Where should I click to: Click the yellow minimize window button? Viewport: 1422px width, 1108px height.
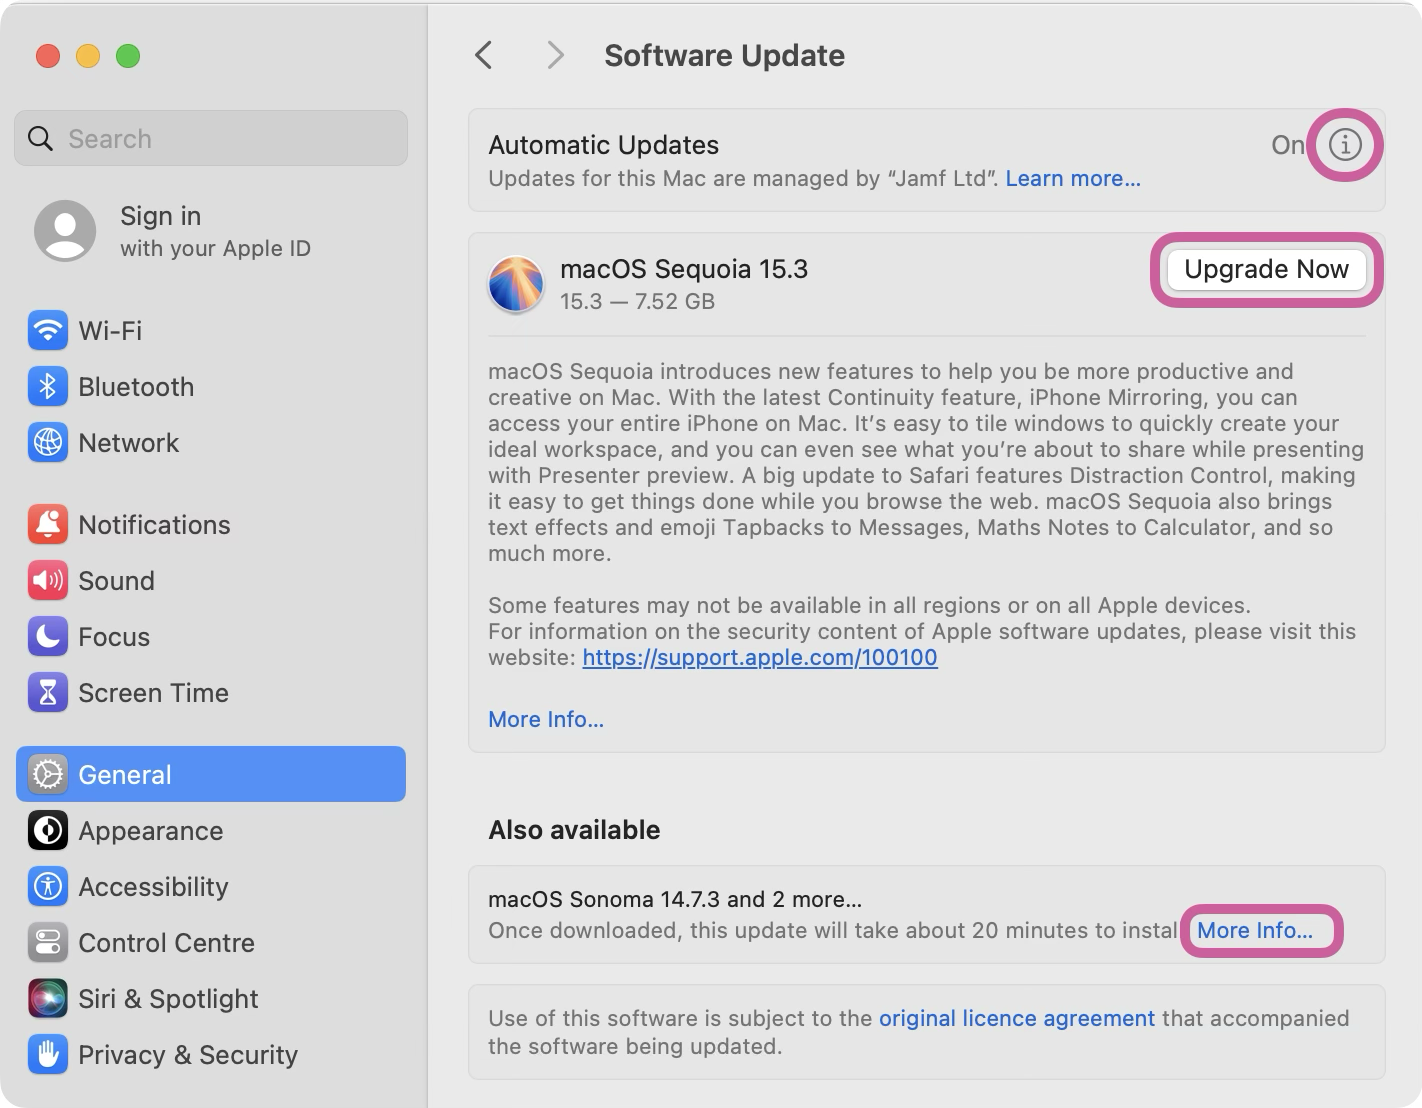pyautogui.click(x=88, y=56)
